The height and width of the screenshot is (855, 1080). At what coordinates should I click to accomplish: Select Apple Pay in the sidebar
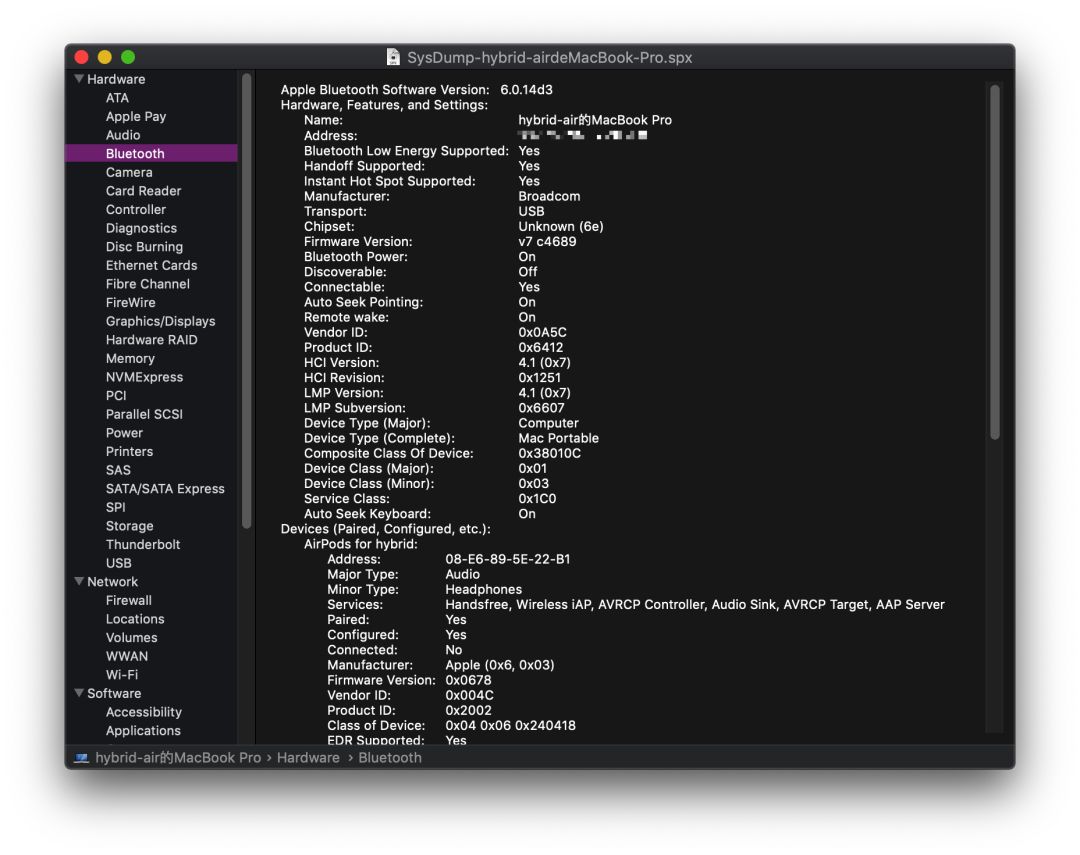click(136, 116)
